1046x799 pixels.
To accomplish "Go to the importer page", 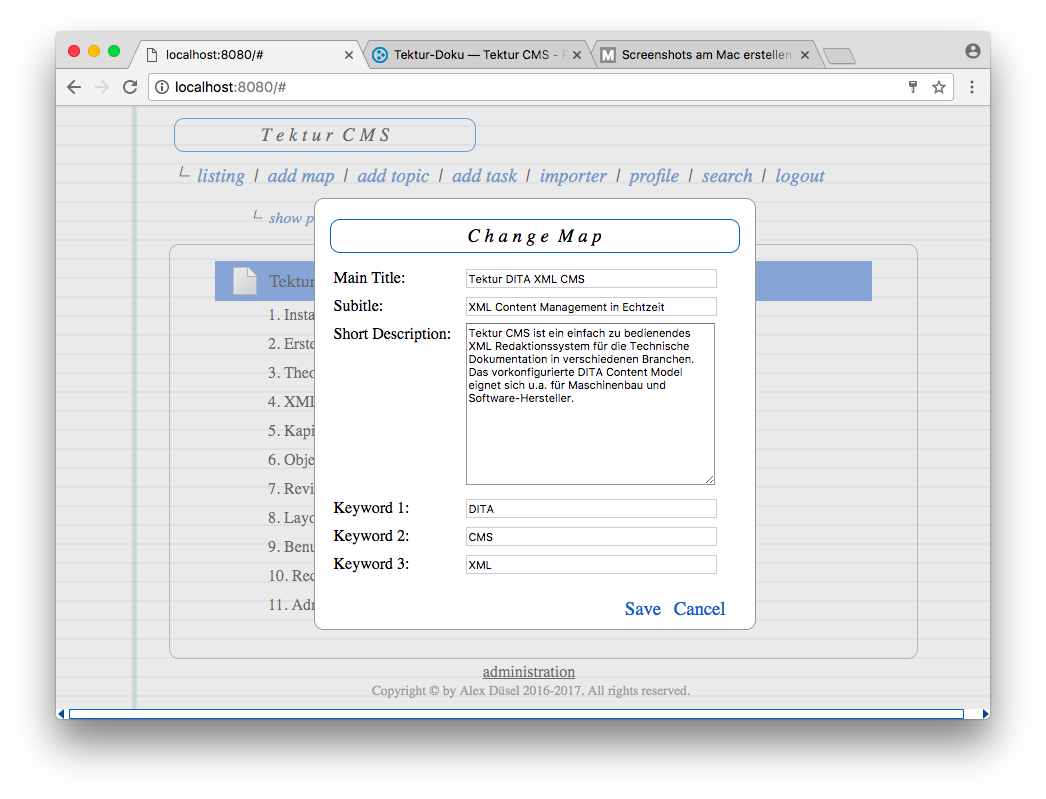I will coord(573,176).
